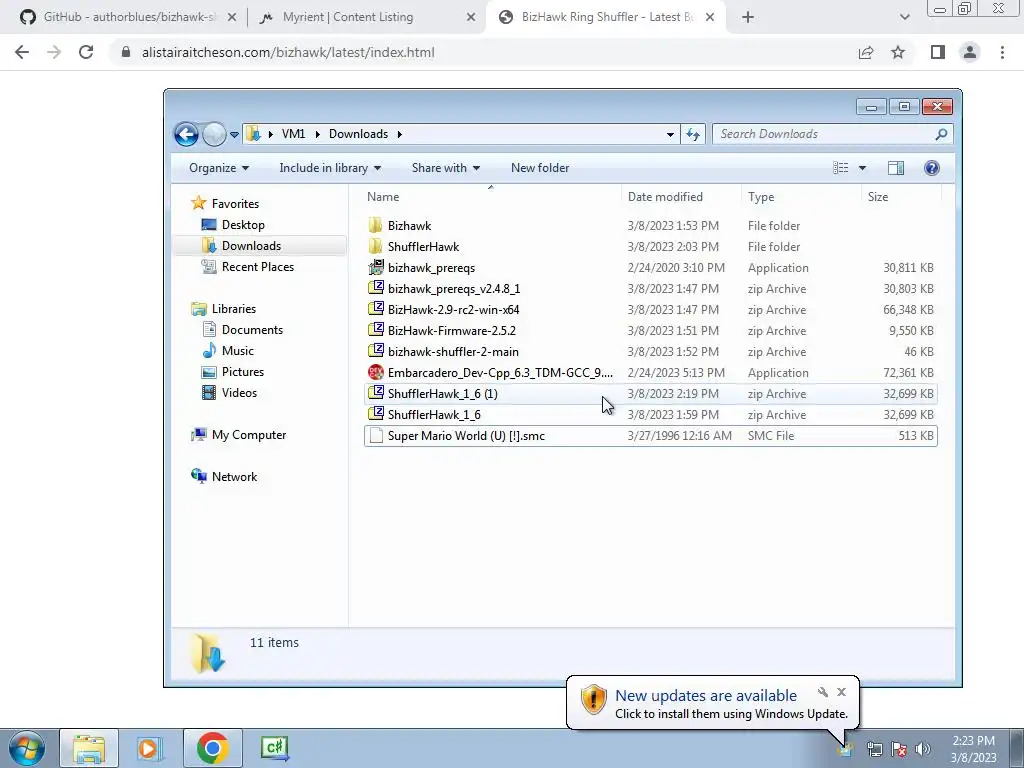This screenshot has width=1024, height=768.
Task: Select the bizhawk-shuffler-2-main zip icon
Action: [x=376, y=351]
